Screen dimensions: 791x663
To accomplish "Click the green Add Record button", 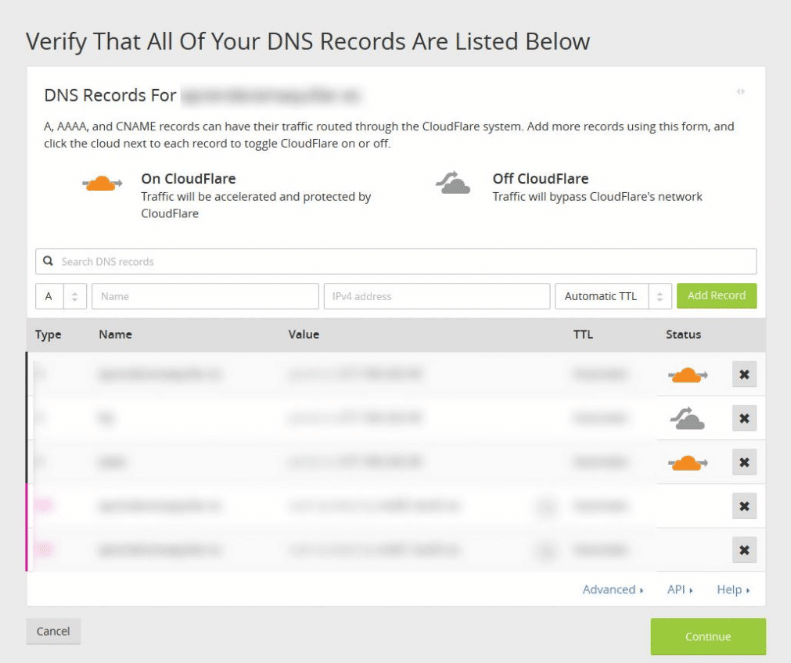I will click(716, 296).
